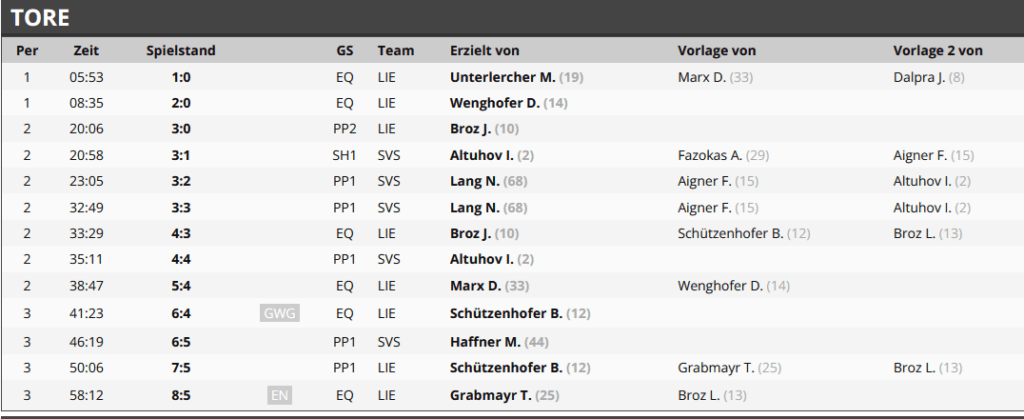Click the PP2 game situation at 20:06
Image resolution: width=1024 pixels, height=419 pixels.
344,129
